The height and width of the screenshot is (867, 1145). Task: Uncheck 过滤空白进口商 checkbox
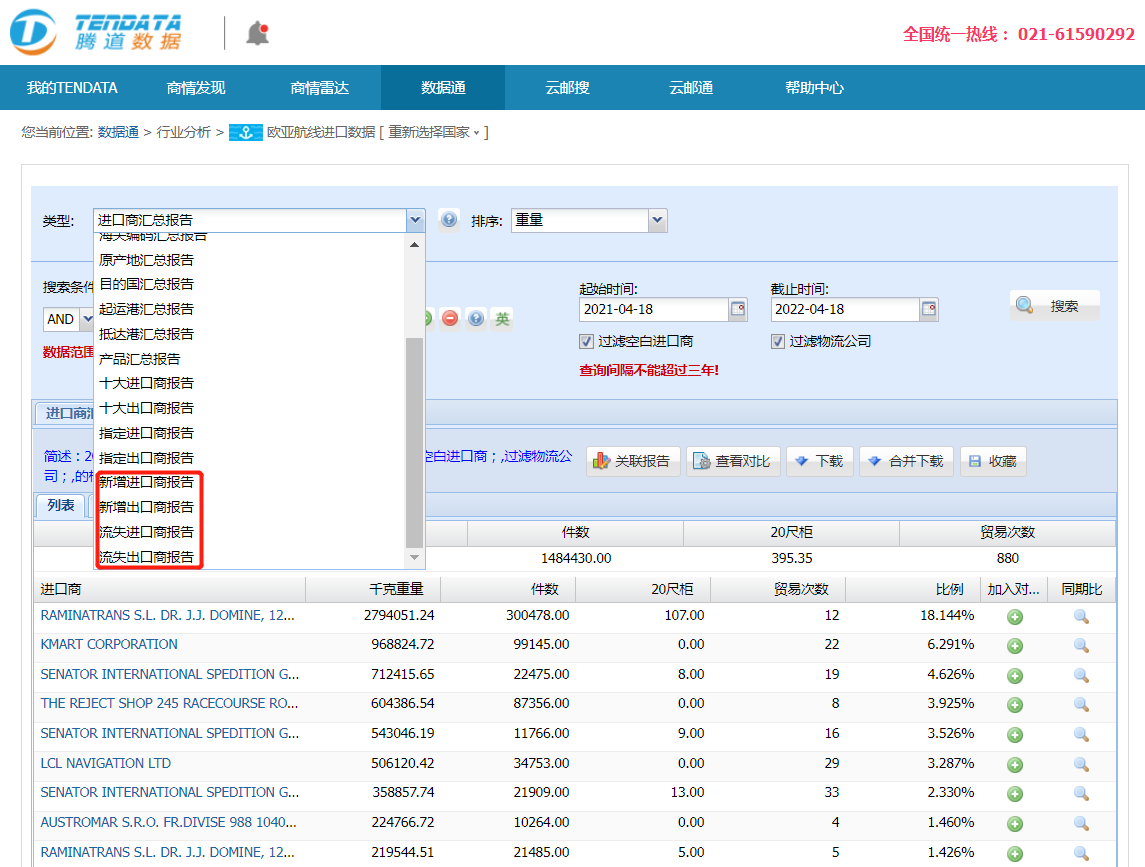coord(586,341)
